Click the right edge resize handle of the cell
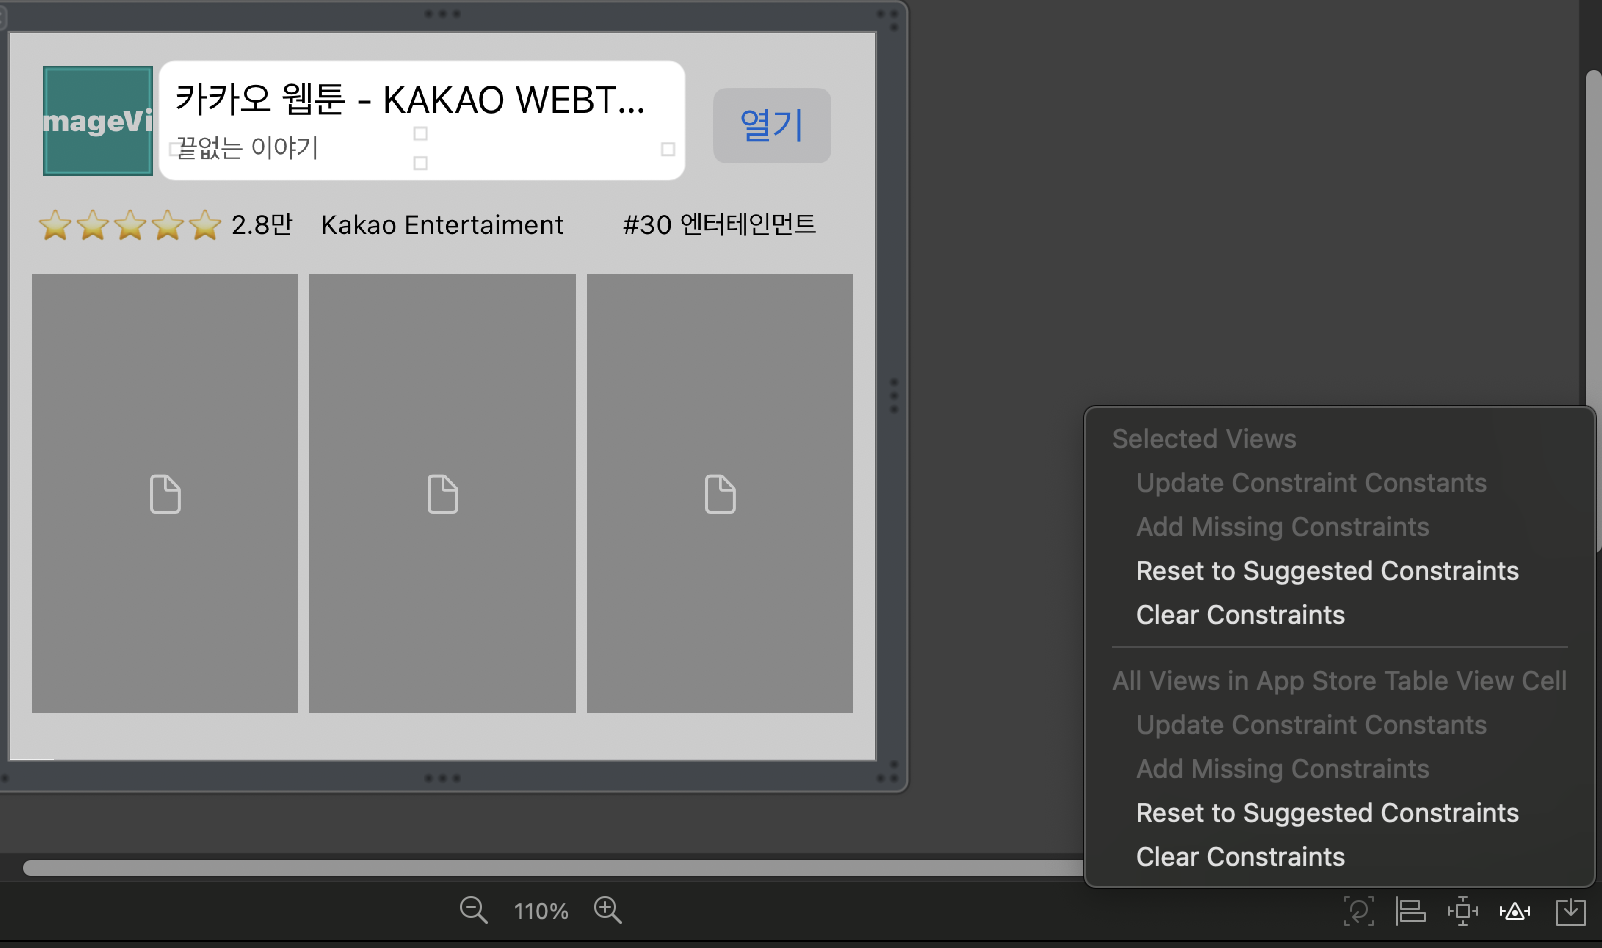Viewport: 1602px width, 948px height. [x=894, y=396]
